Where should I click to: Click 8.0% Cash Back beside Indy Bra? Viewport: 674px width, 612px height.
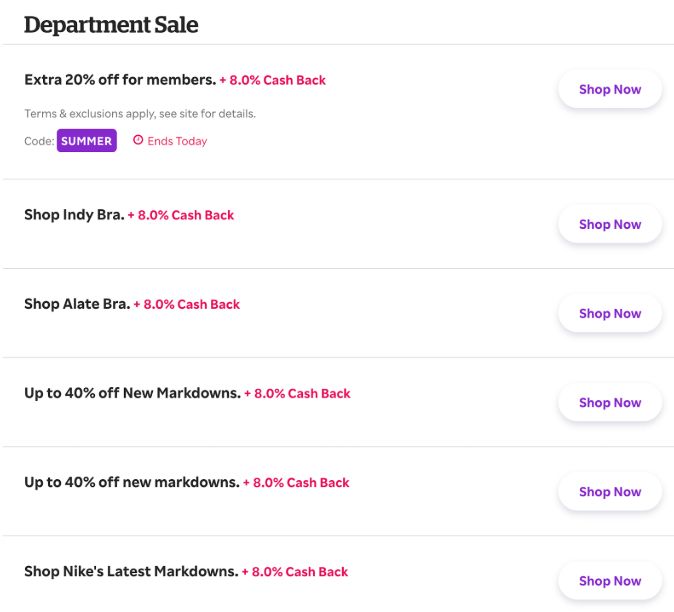pyautogui.click(x=181, y=215)
